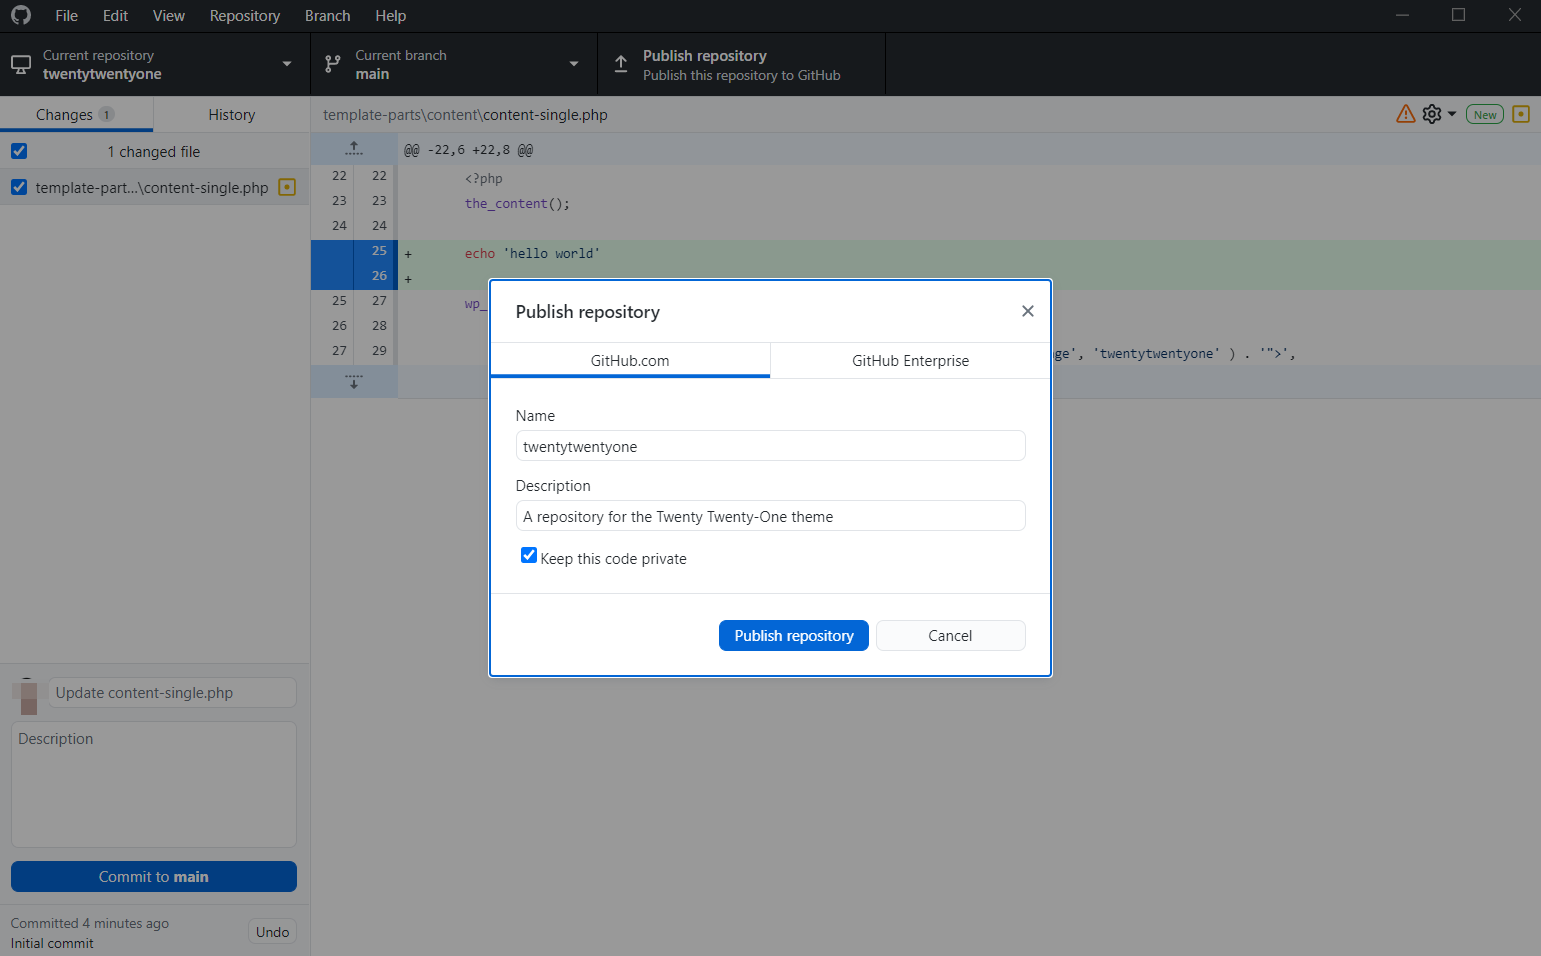Click the Cancel button
This screenshot has width=1541, height=956.
click(950, 635)
